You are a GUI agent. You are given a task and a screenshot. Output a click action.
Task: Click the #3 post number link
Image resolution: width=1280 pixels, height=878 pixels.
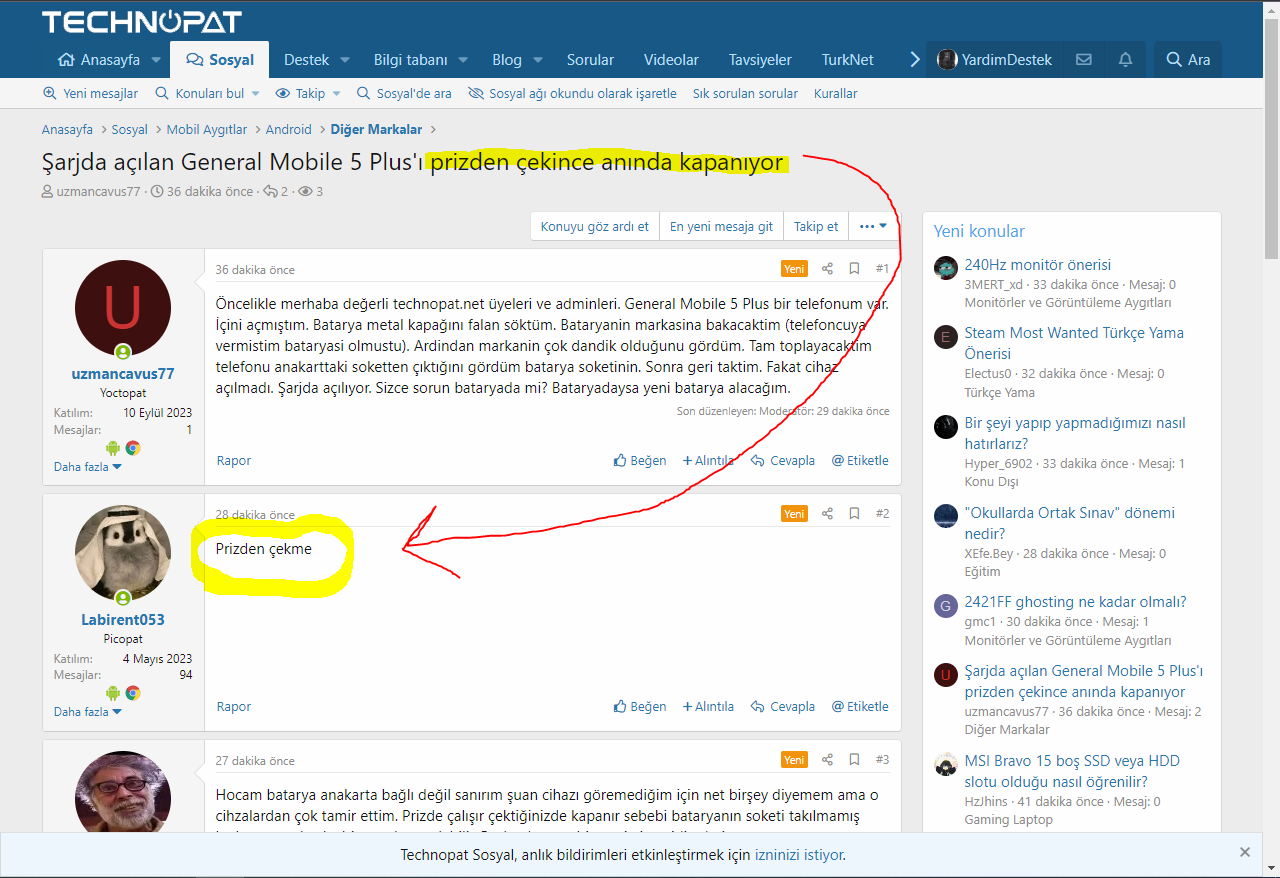882,760
